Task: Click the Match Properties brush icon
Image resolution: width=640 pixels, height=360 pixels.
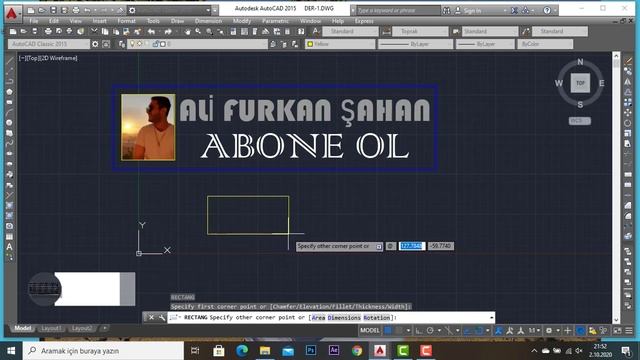Action: click(x=138, y=31)
